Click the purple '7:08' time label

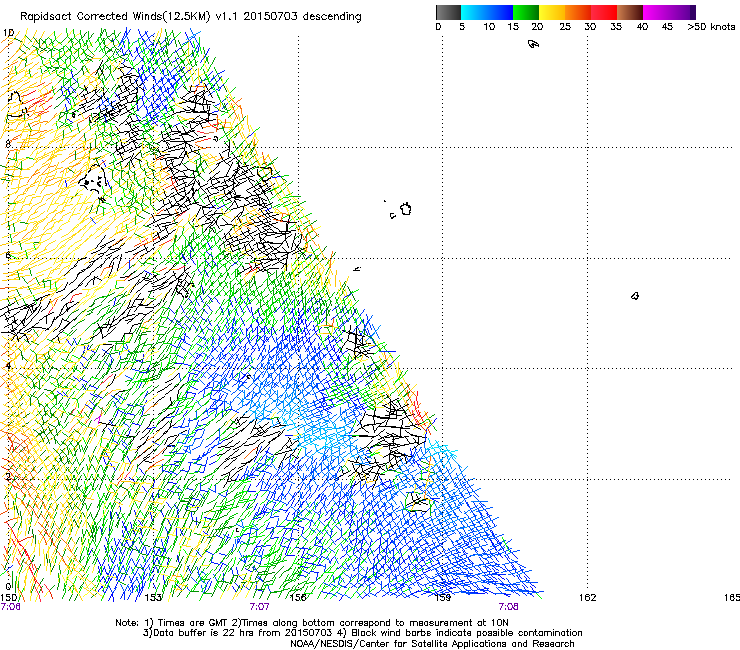click(x=508, y=607)
